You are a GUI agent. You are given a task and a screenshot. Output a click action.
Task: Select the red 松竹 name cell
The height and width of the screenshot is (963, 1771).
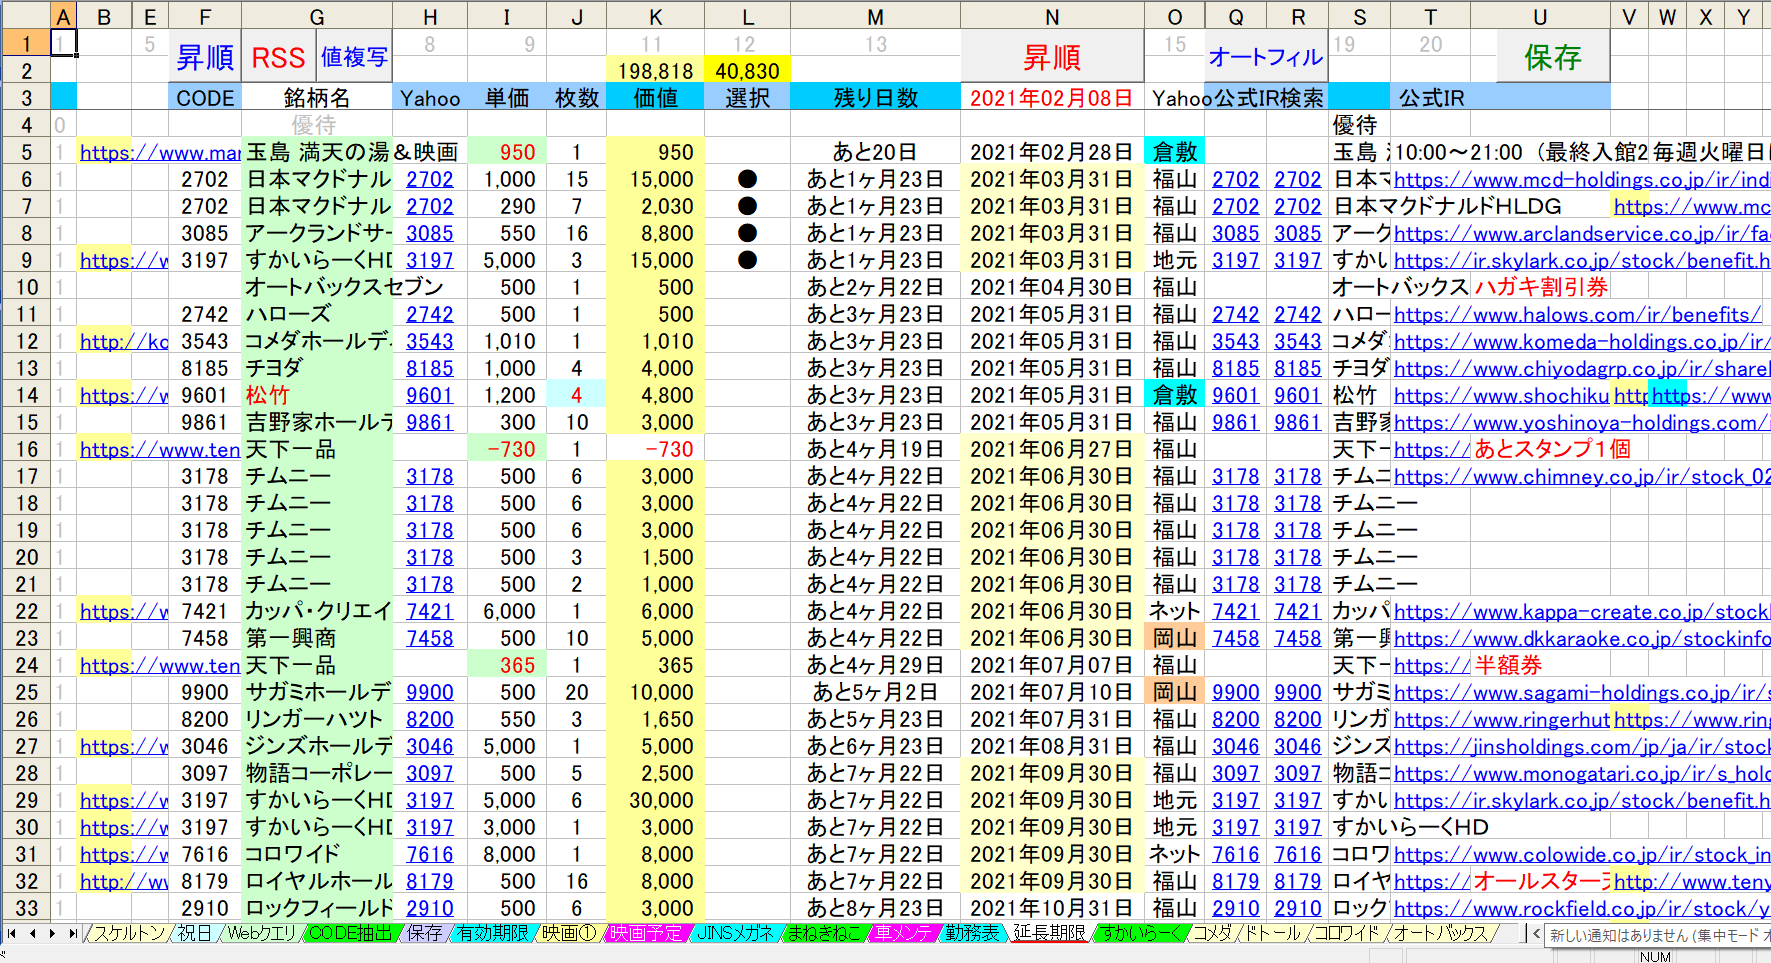click(317, 395)
